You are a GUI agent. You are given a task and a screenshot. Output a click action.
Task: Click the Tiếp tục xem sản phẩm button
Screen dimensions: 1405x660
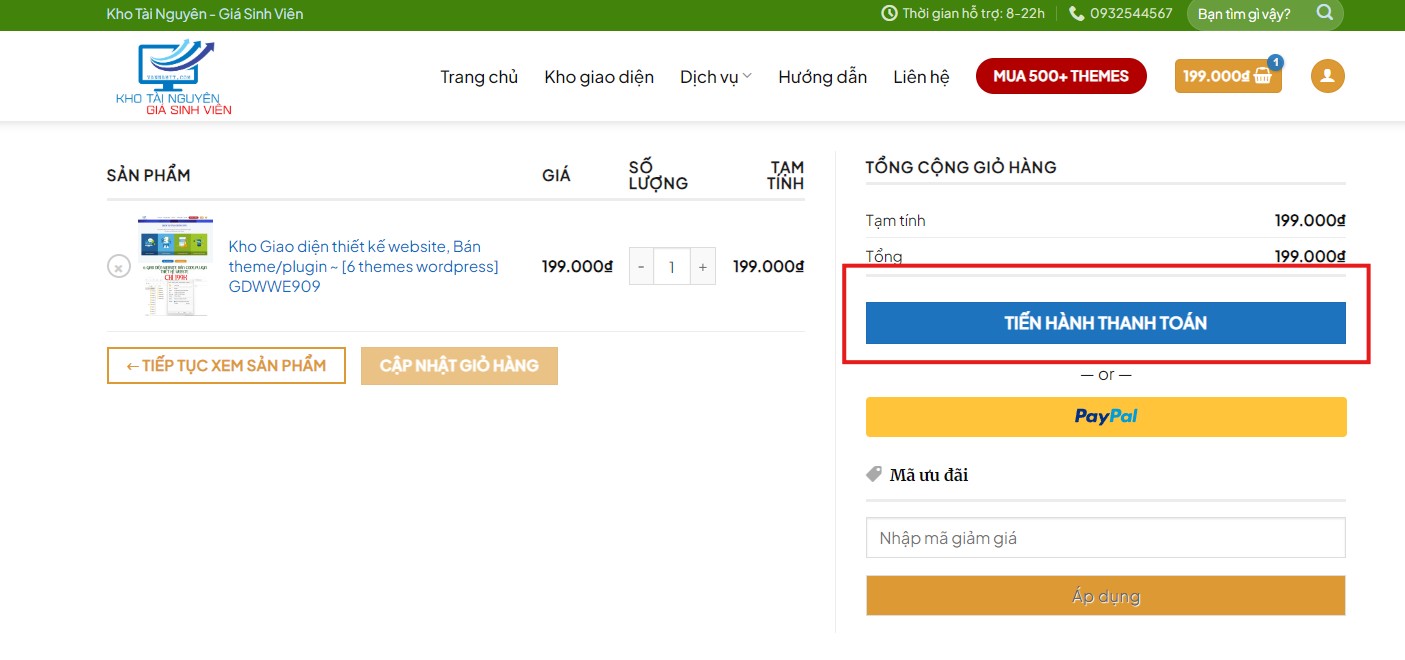(226, 366)
